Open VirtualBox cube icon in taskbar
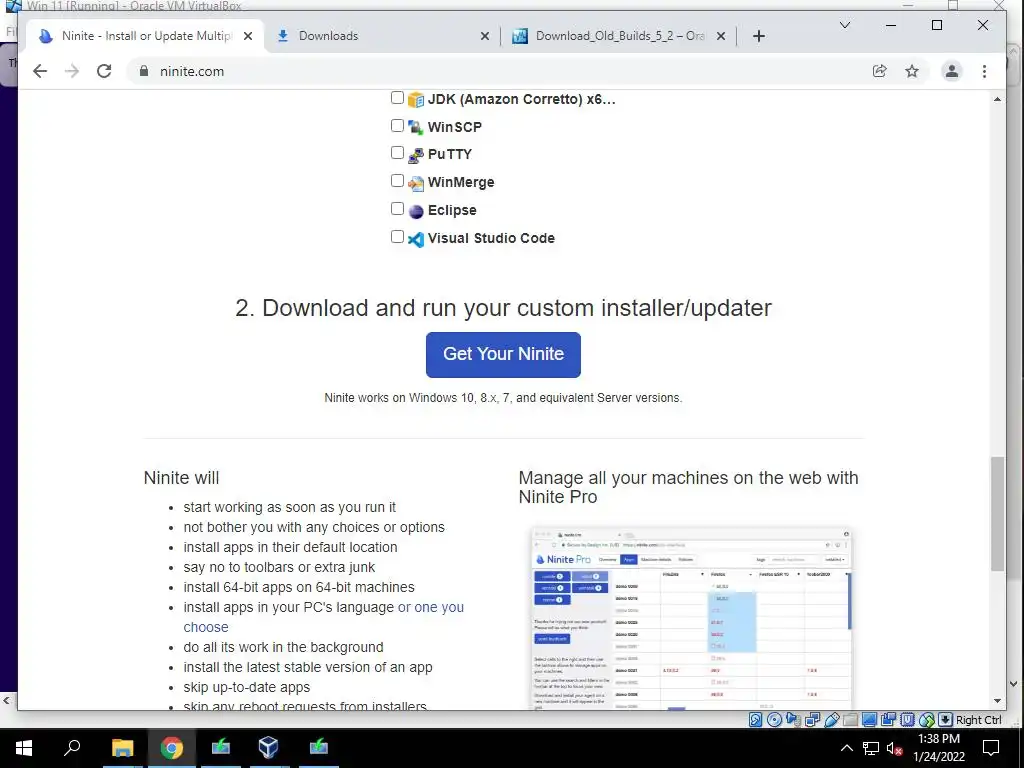 pos(268,748)
